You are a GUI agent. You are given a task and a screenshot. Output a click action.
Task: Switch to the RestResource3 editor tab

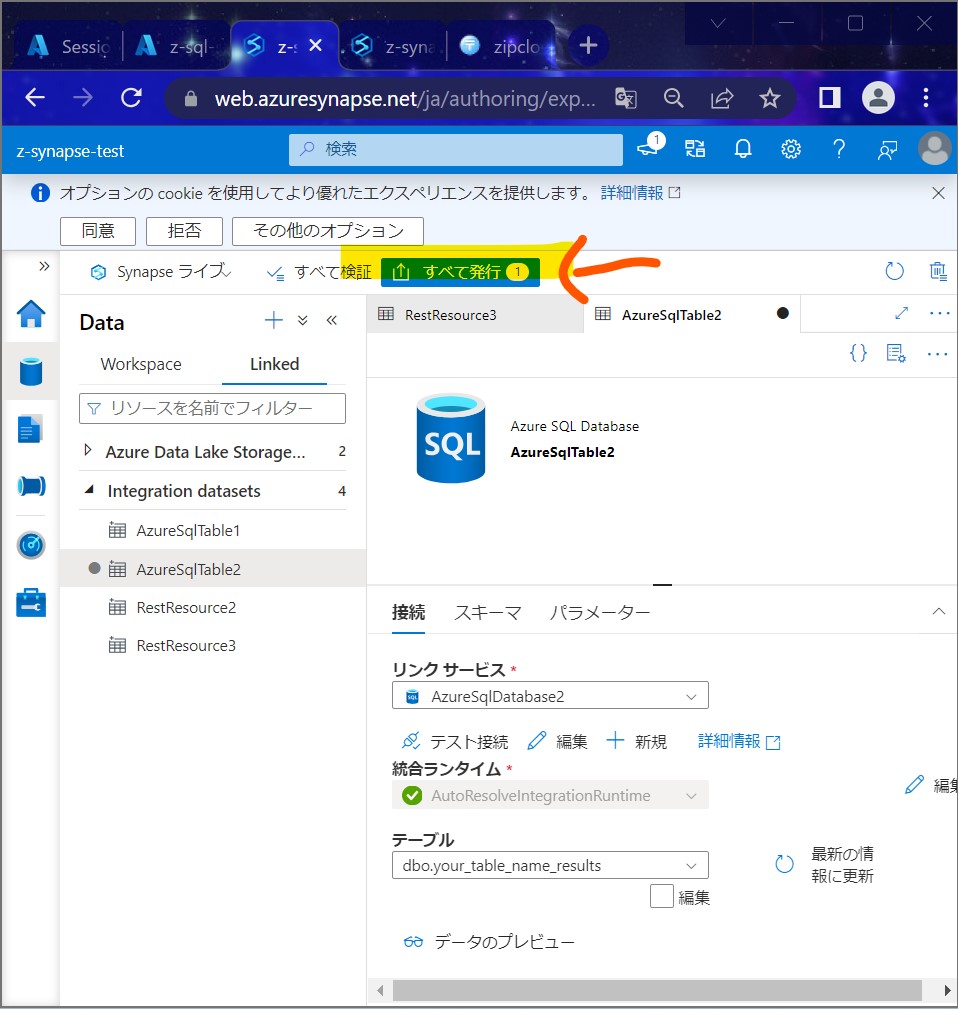pyautogui.click(x=475, y=315)
